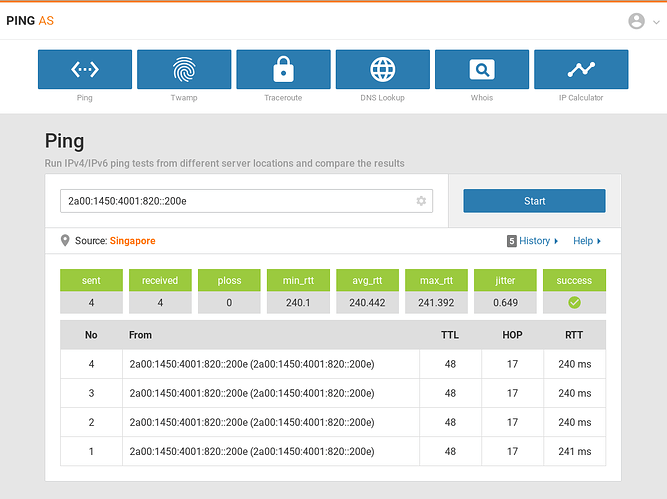The width and height of the screenshot is (667, 499).
Task: Open ping settings gear in address field
Action: coord(421,201)
